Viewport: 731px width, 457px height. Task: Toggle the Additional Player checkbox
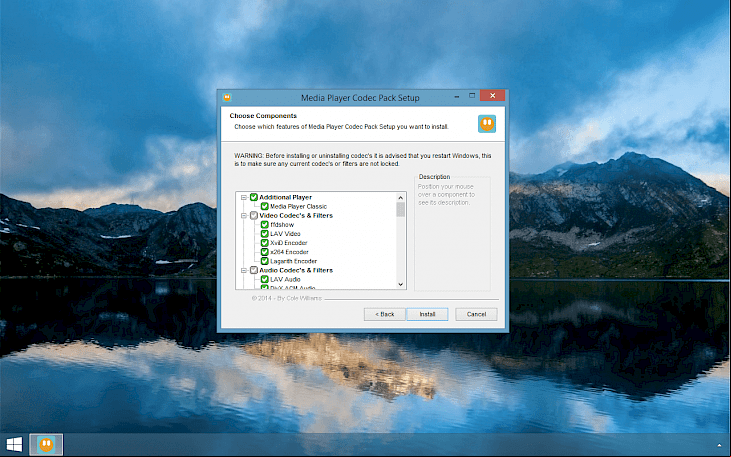pos(254,197)
